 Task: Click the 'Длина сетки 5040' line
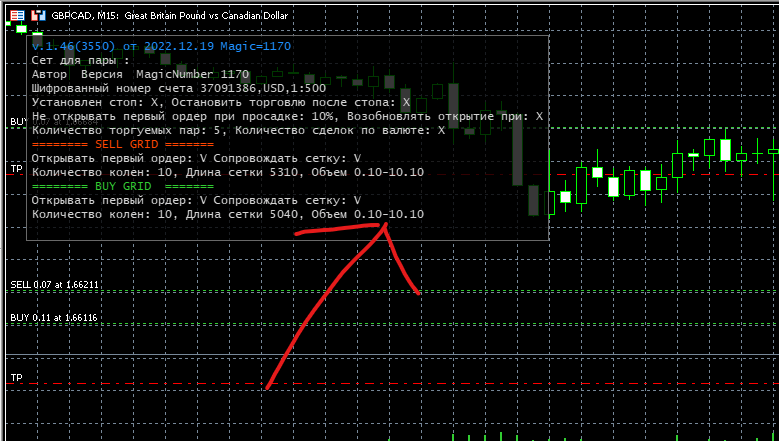[228, 214]
